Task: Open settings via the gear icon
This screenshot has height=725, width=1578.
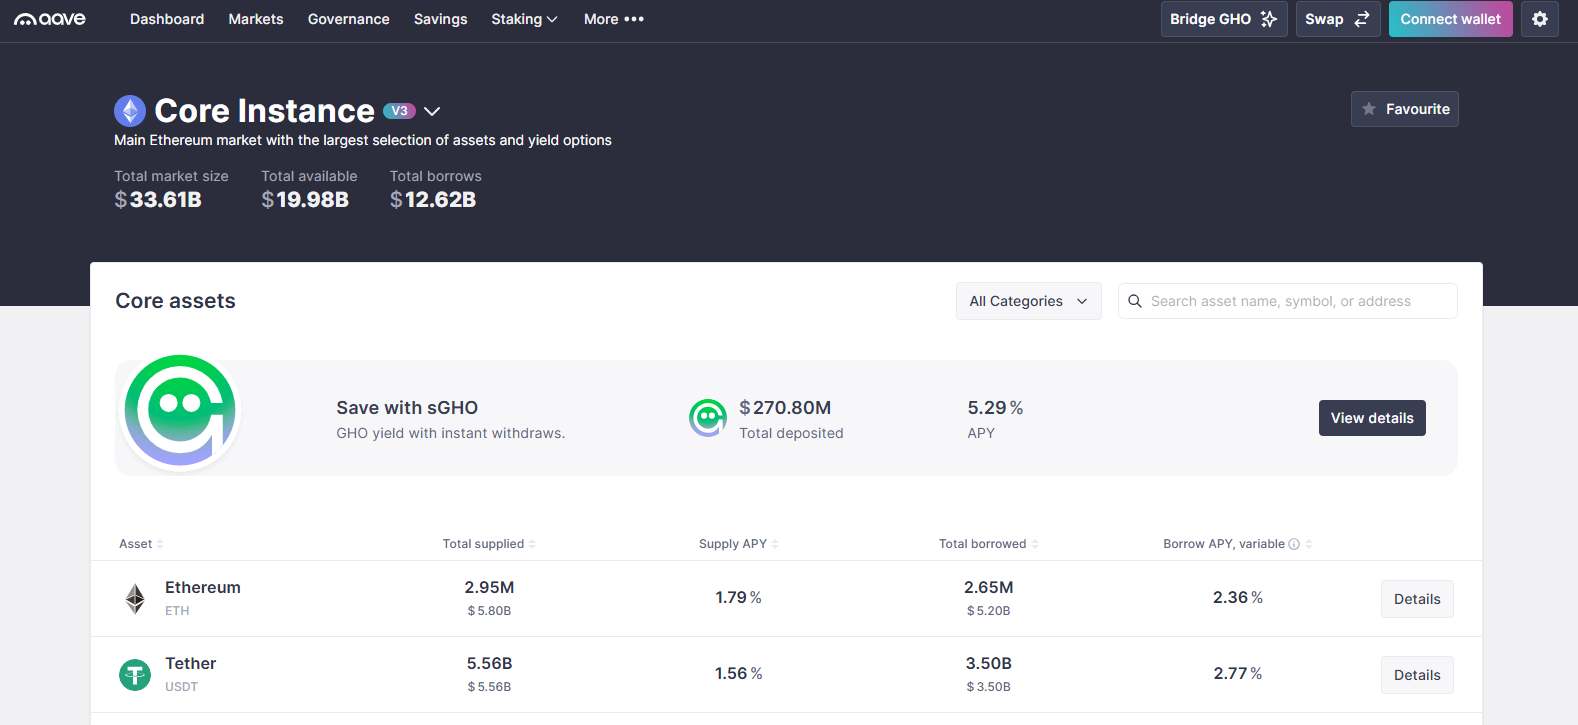Action: (x=1539, y=19)
